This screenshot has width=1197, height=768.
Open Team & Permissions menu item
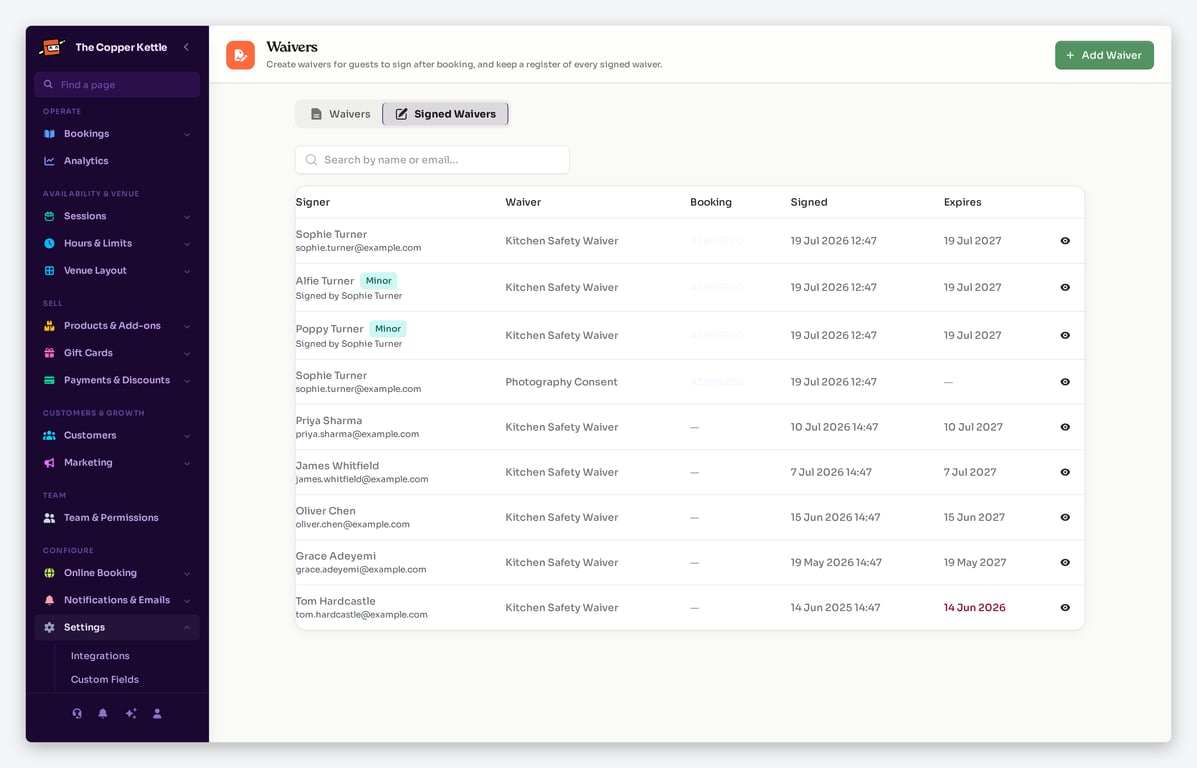click(117, 518)
